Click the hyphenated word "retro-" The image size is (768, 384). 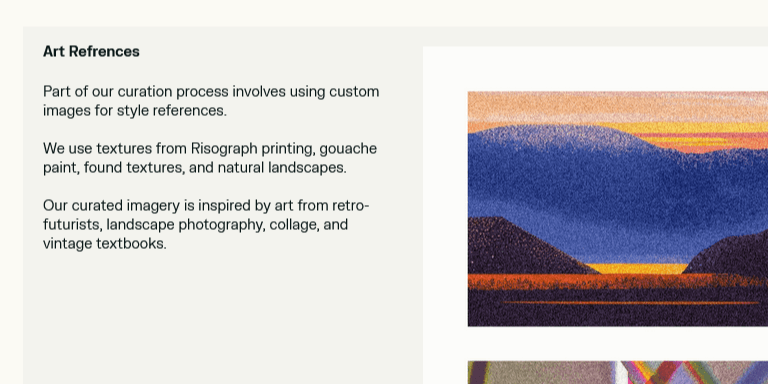click(351, 205)
